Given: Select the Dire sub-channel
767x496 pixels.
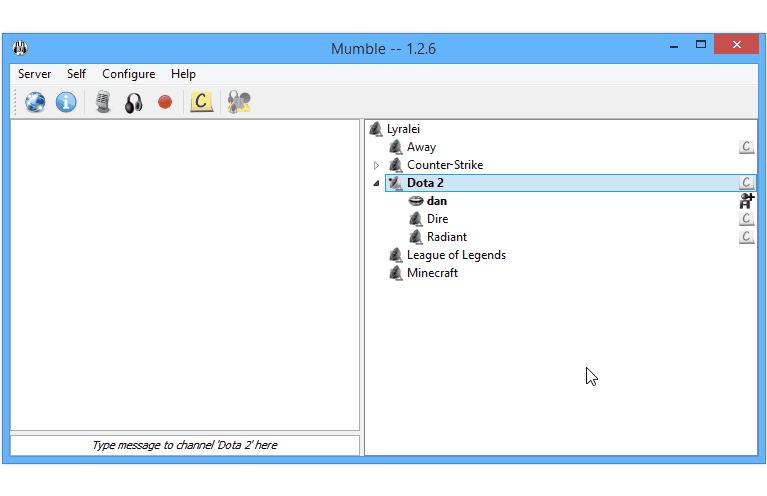Looking at the screenshot, I should 437,219.
